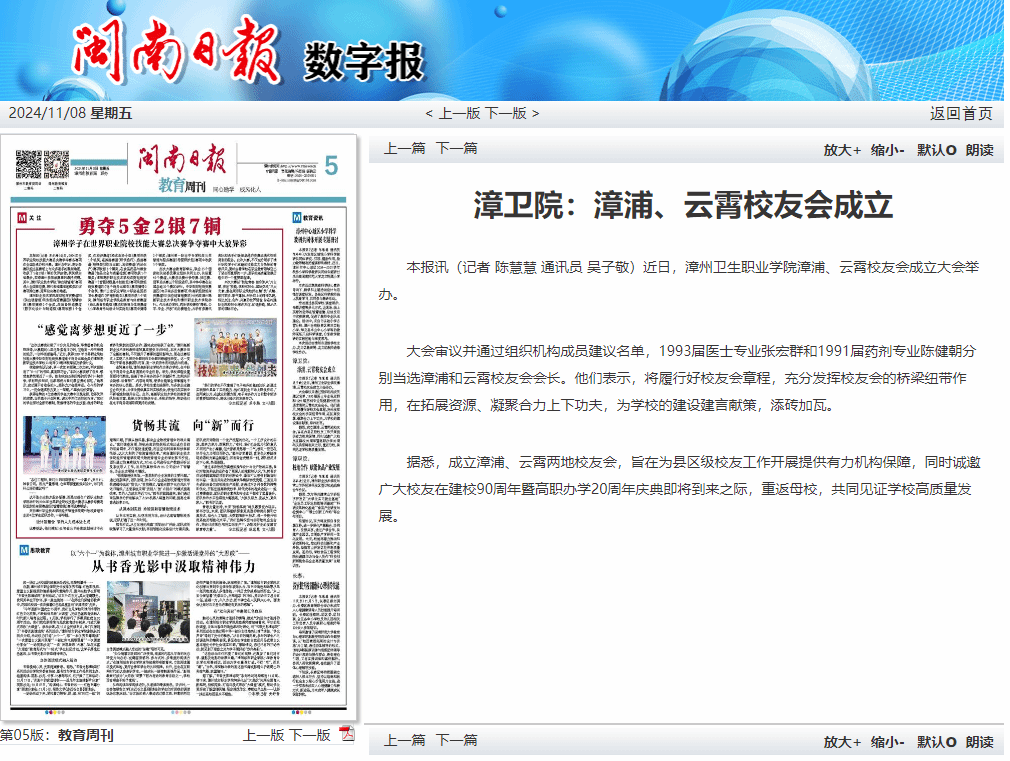Open the photo in the 感觉离梦想更近了一步 article
Viewport: 1010px width, 761px height.
coord(234,349)
